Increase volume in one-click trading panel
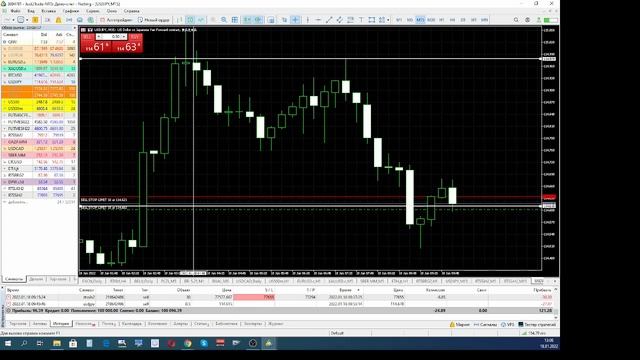Viewport: 640px width, 360px height. click(x=124, y=37)
